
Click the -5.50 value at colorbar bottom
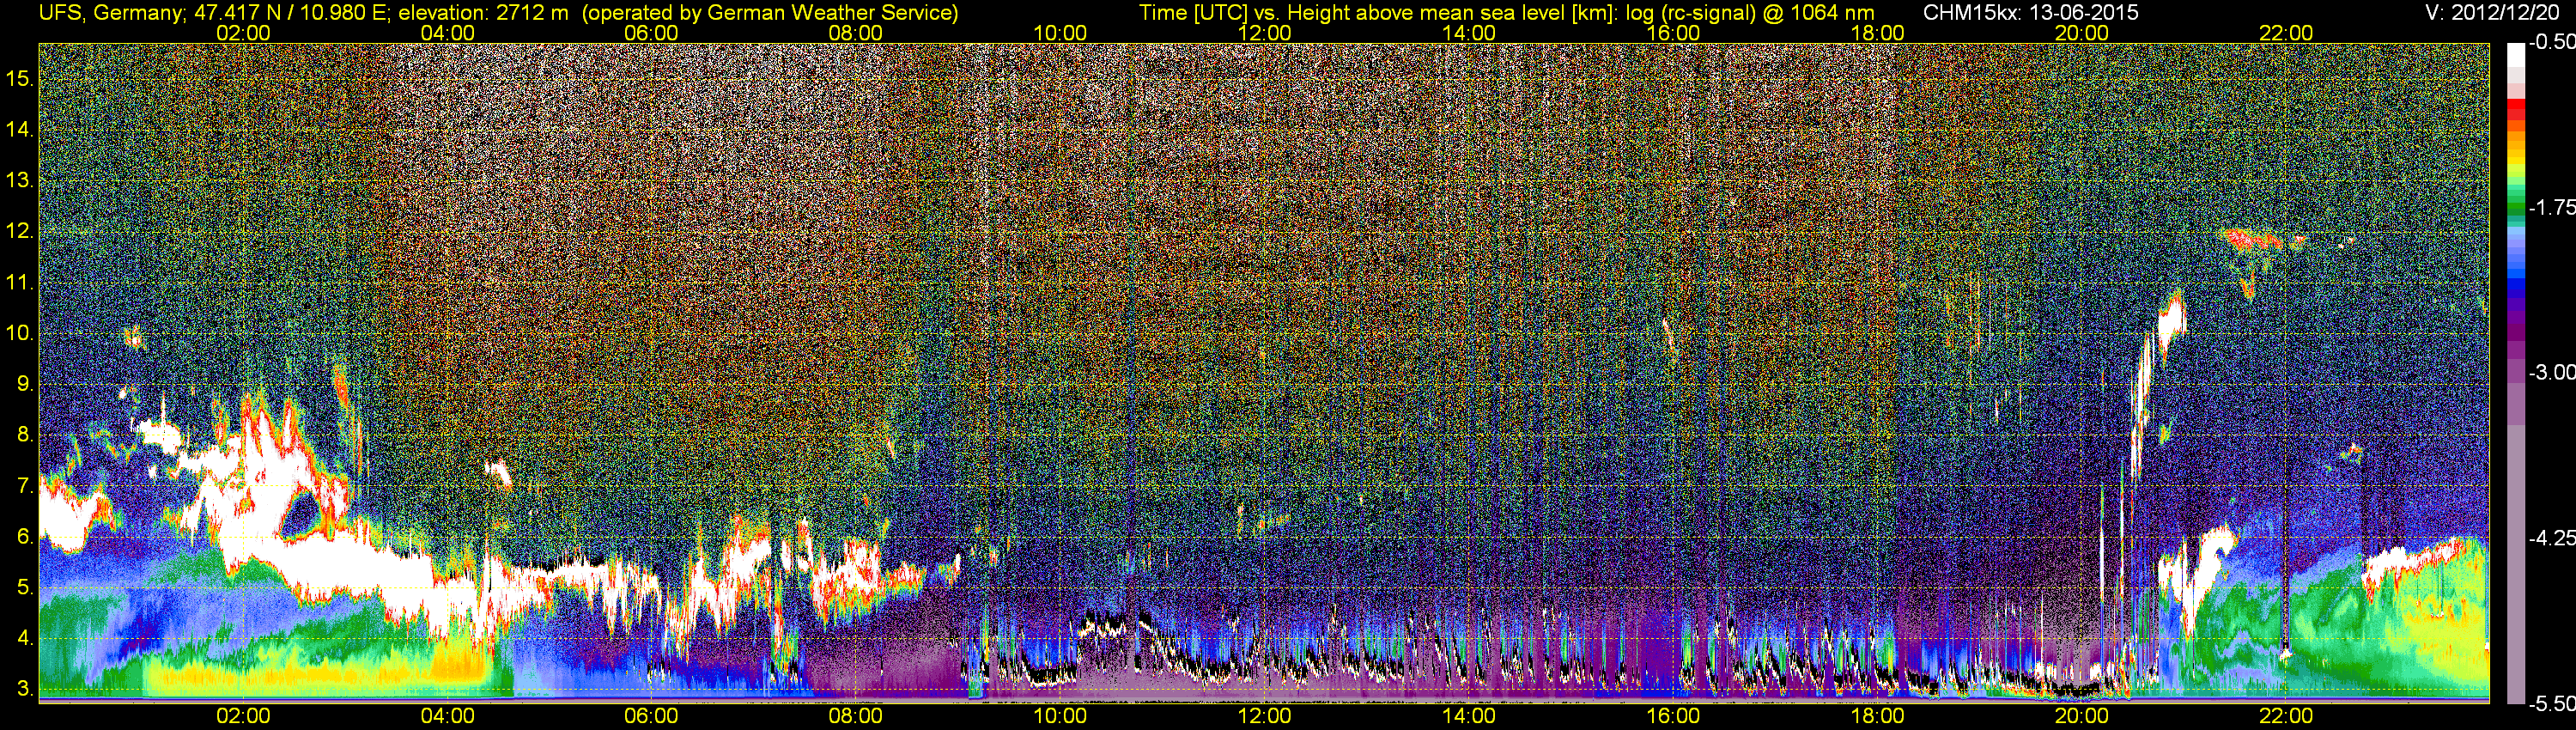pyautogui.click(x=2552, y=704)
